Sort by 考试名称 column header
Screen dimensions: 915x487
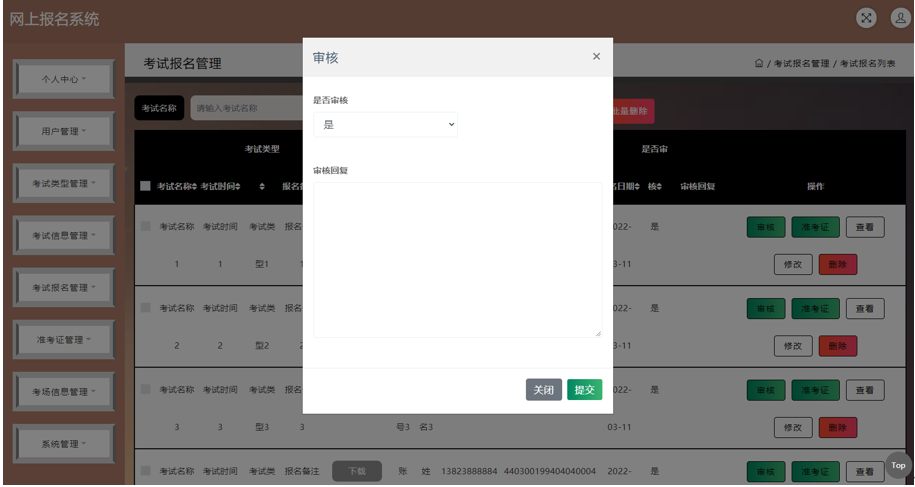tap(177, 187)
